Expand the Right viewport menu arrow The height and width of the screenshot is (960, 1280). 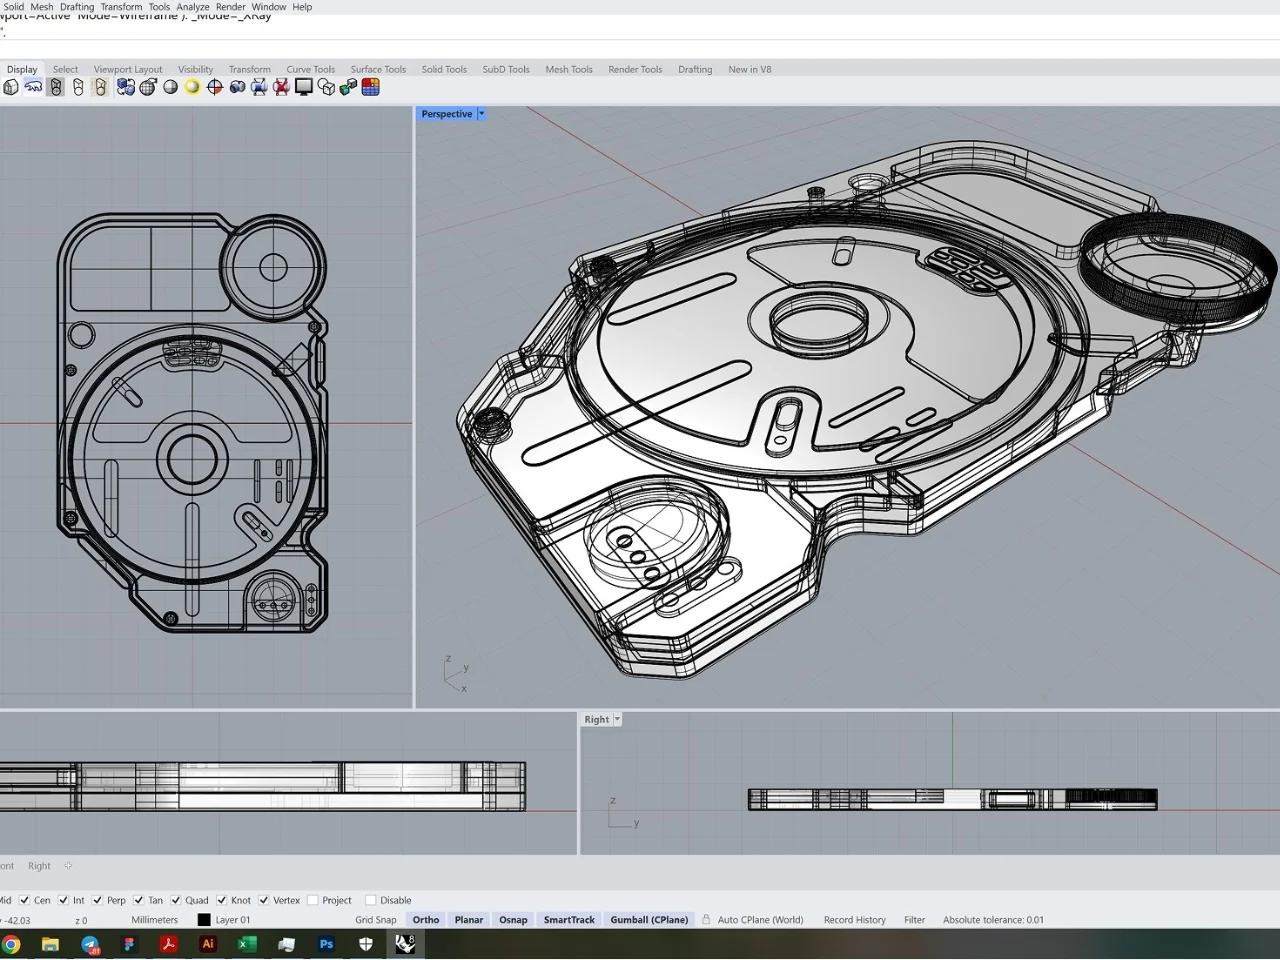[x=617, y=719]
